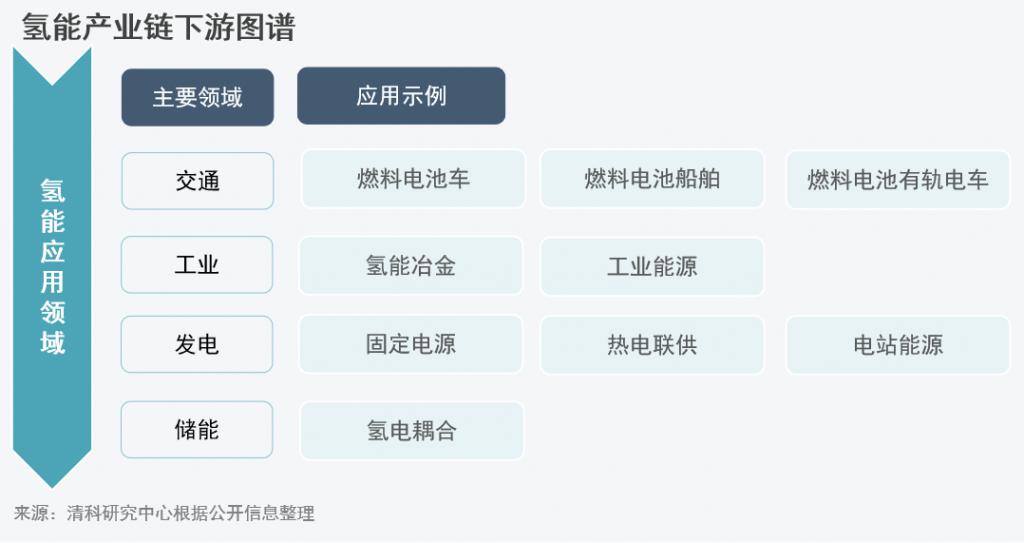1024x543 pixels.
Task: Click the 电站能源 example box
Action: pyautogui.click(x=898, y=345)
